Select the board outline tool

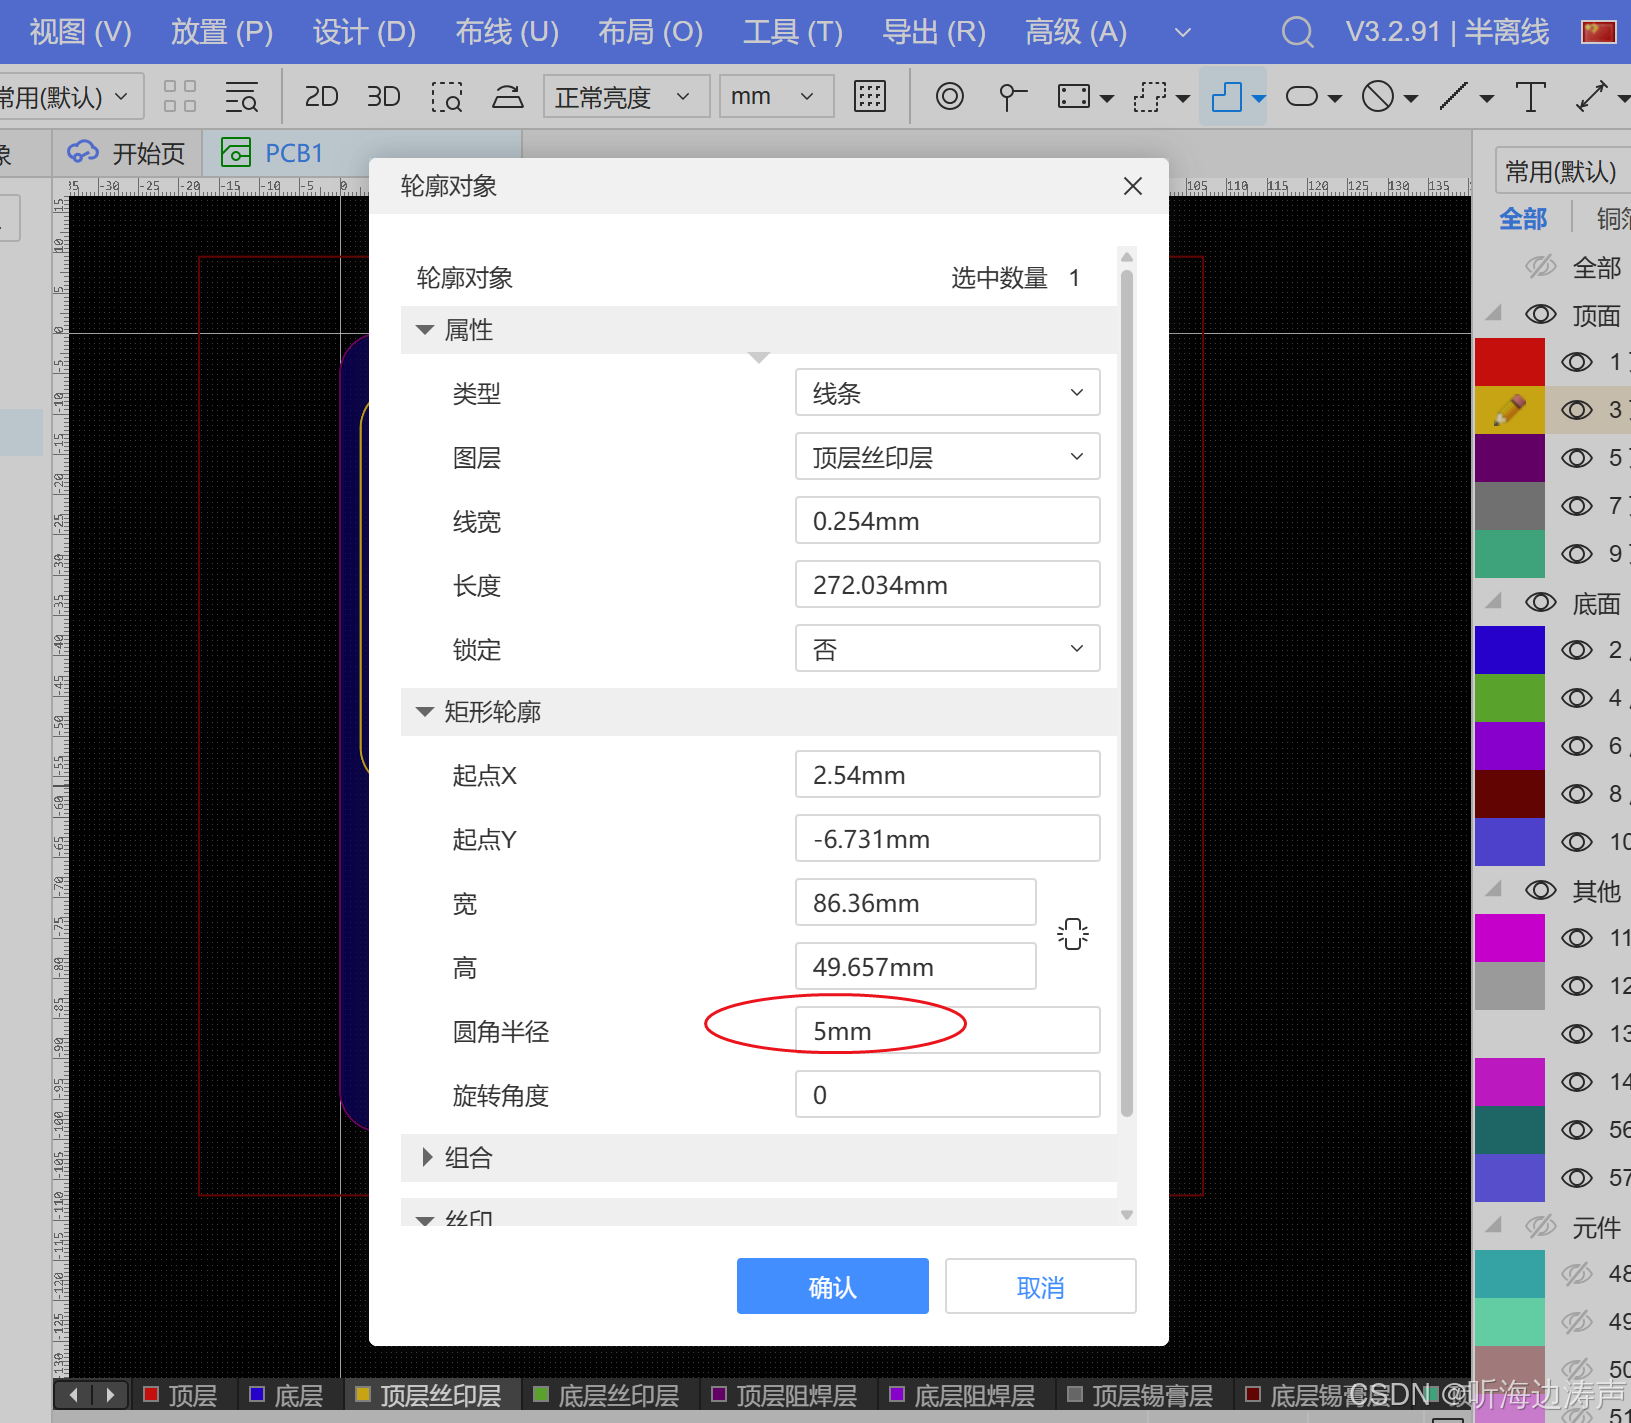tap(1227, 97)
